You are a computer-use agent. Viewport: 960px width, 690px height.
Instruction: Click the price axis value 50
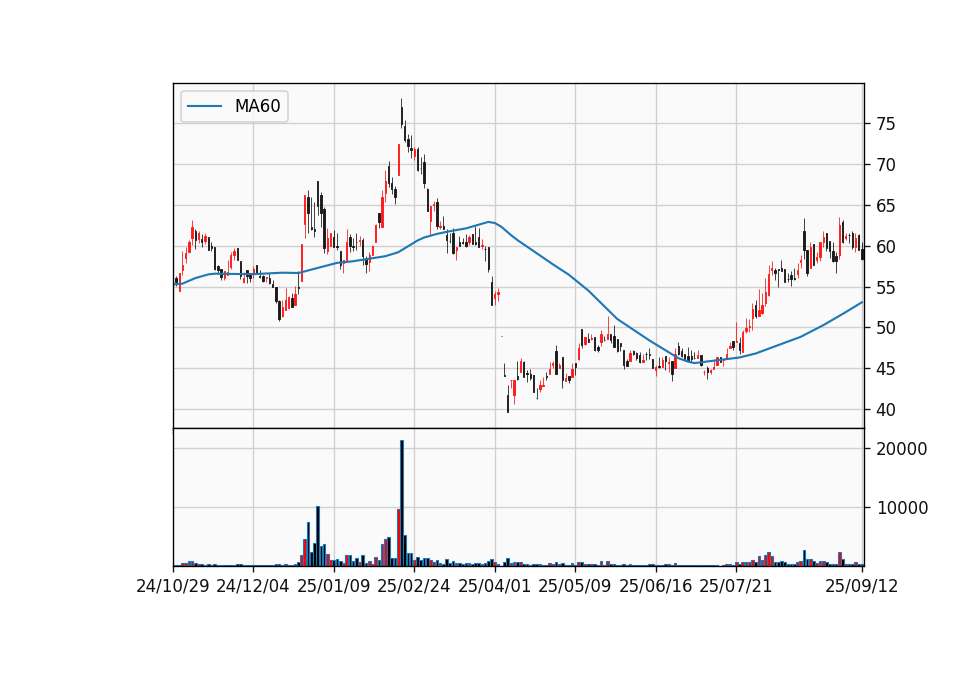[885, 328]
